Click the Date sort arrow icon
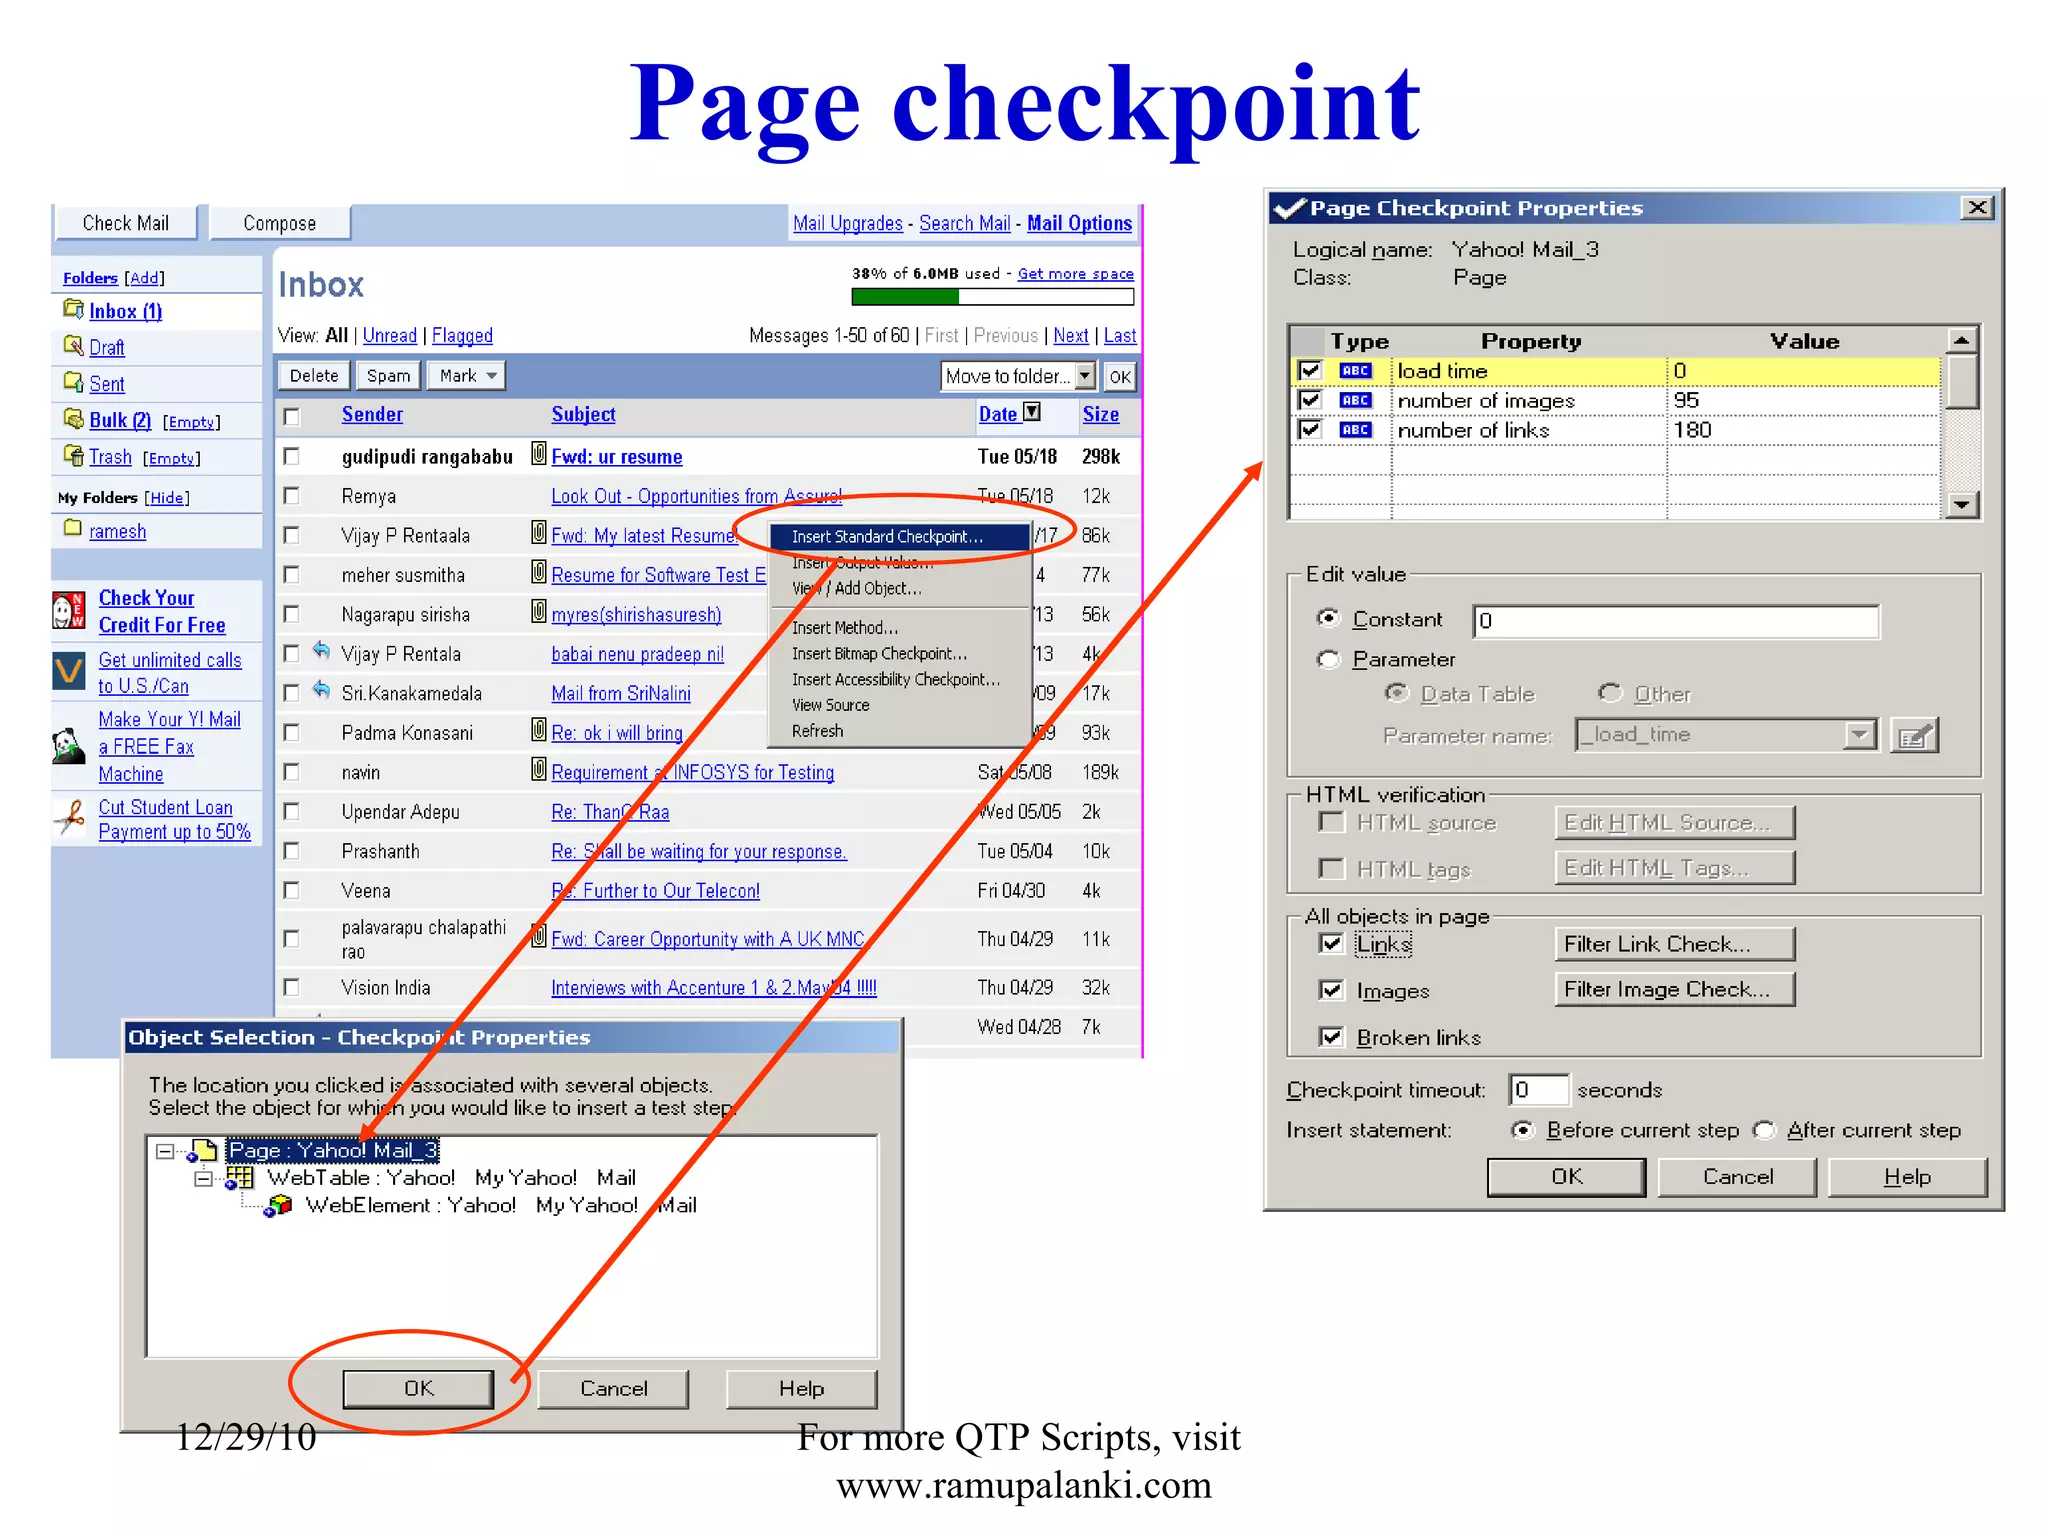 [1032, 411]
